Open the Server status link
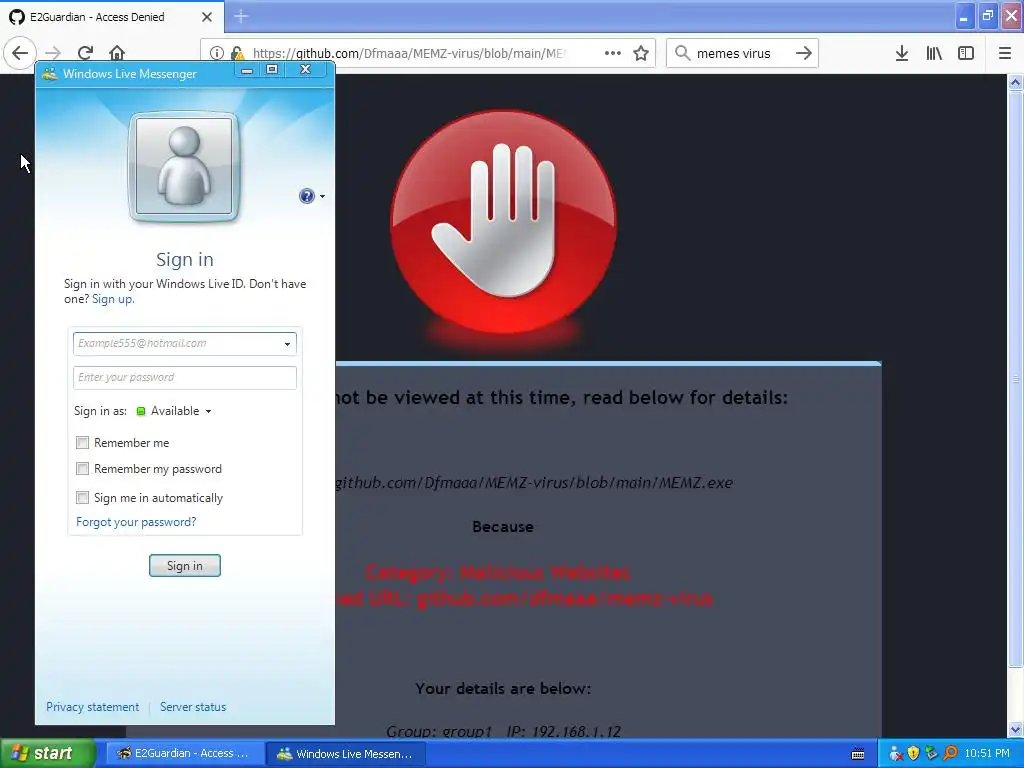Viewport: 1024px width, 768px height. [x=193, y=707]
